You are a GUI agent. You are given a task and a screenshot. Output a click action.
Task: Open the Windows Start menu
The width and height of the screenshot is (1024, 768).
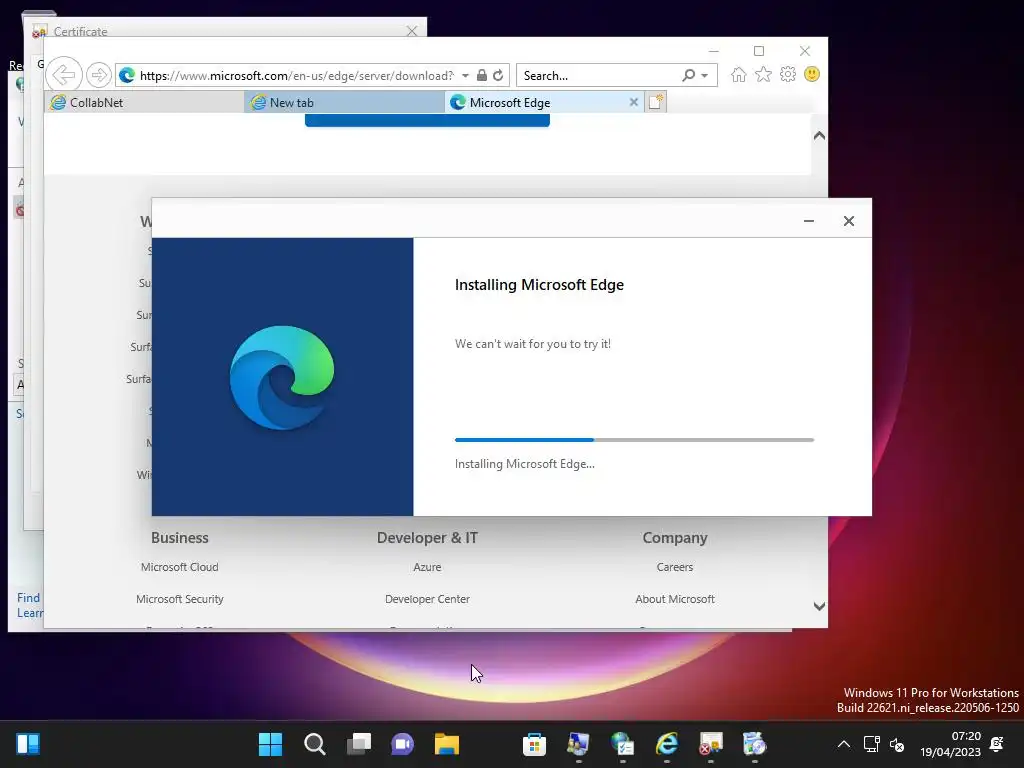(270, 744)
